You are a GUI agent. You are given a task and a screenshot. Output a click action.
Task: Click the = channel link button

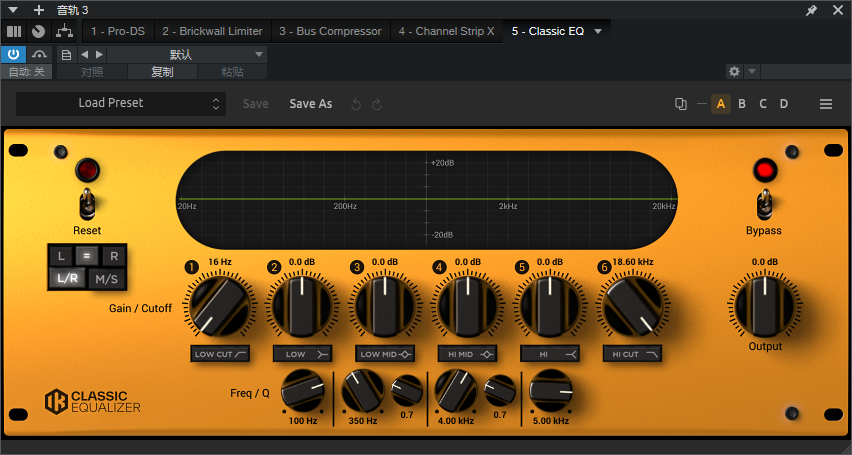tap(86, 255)
